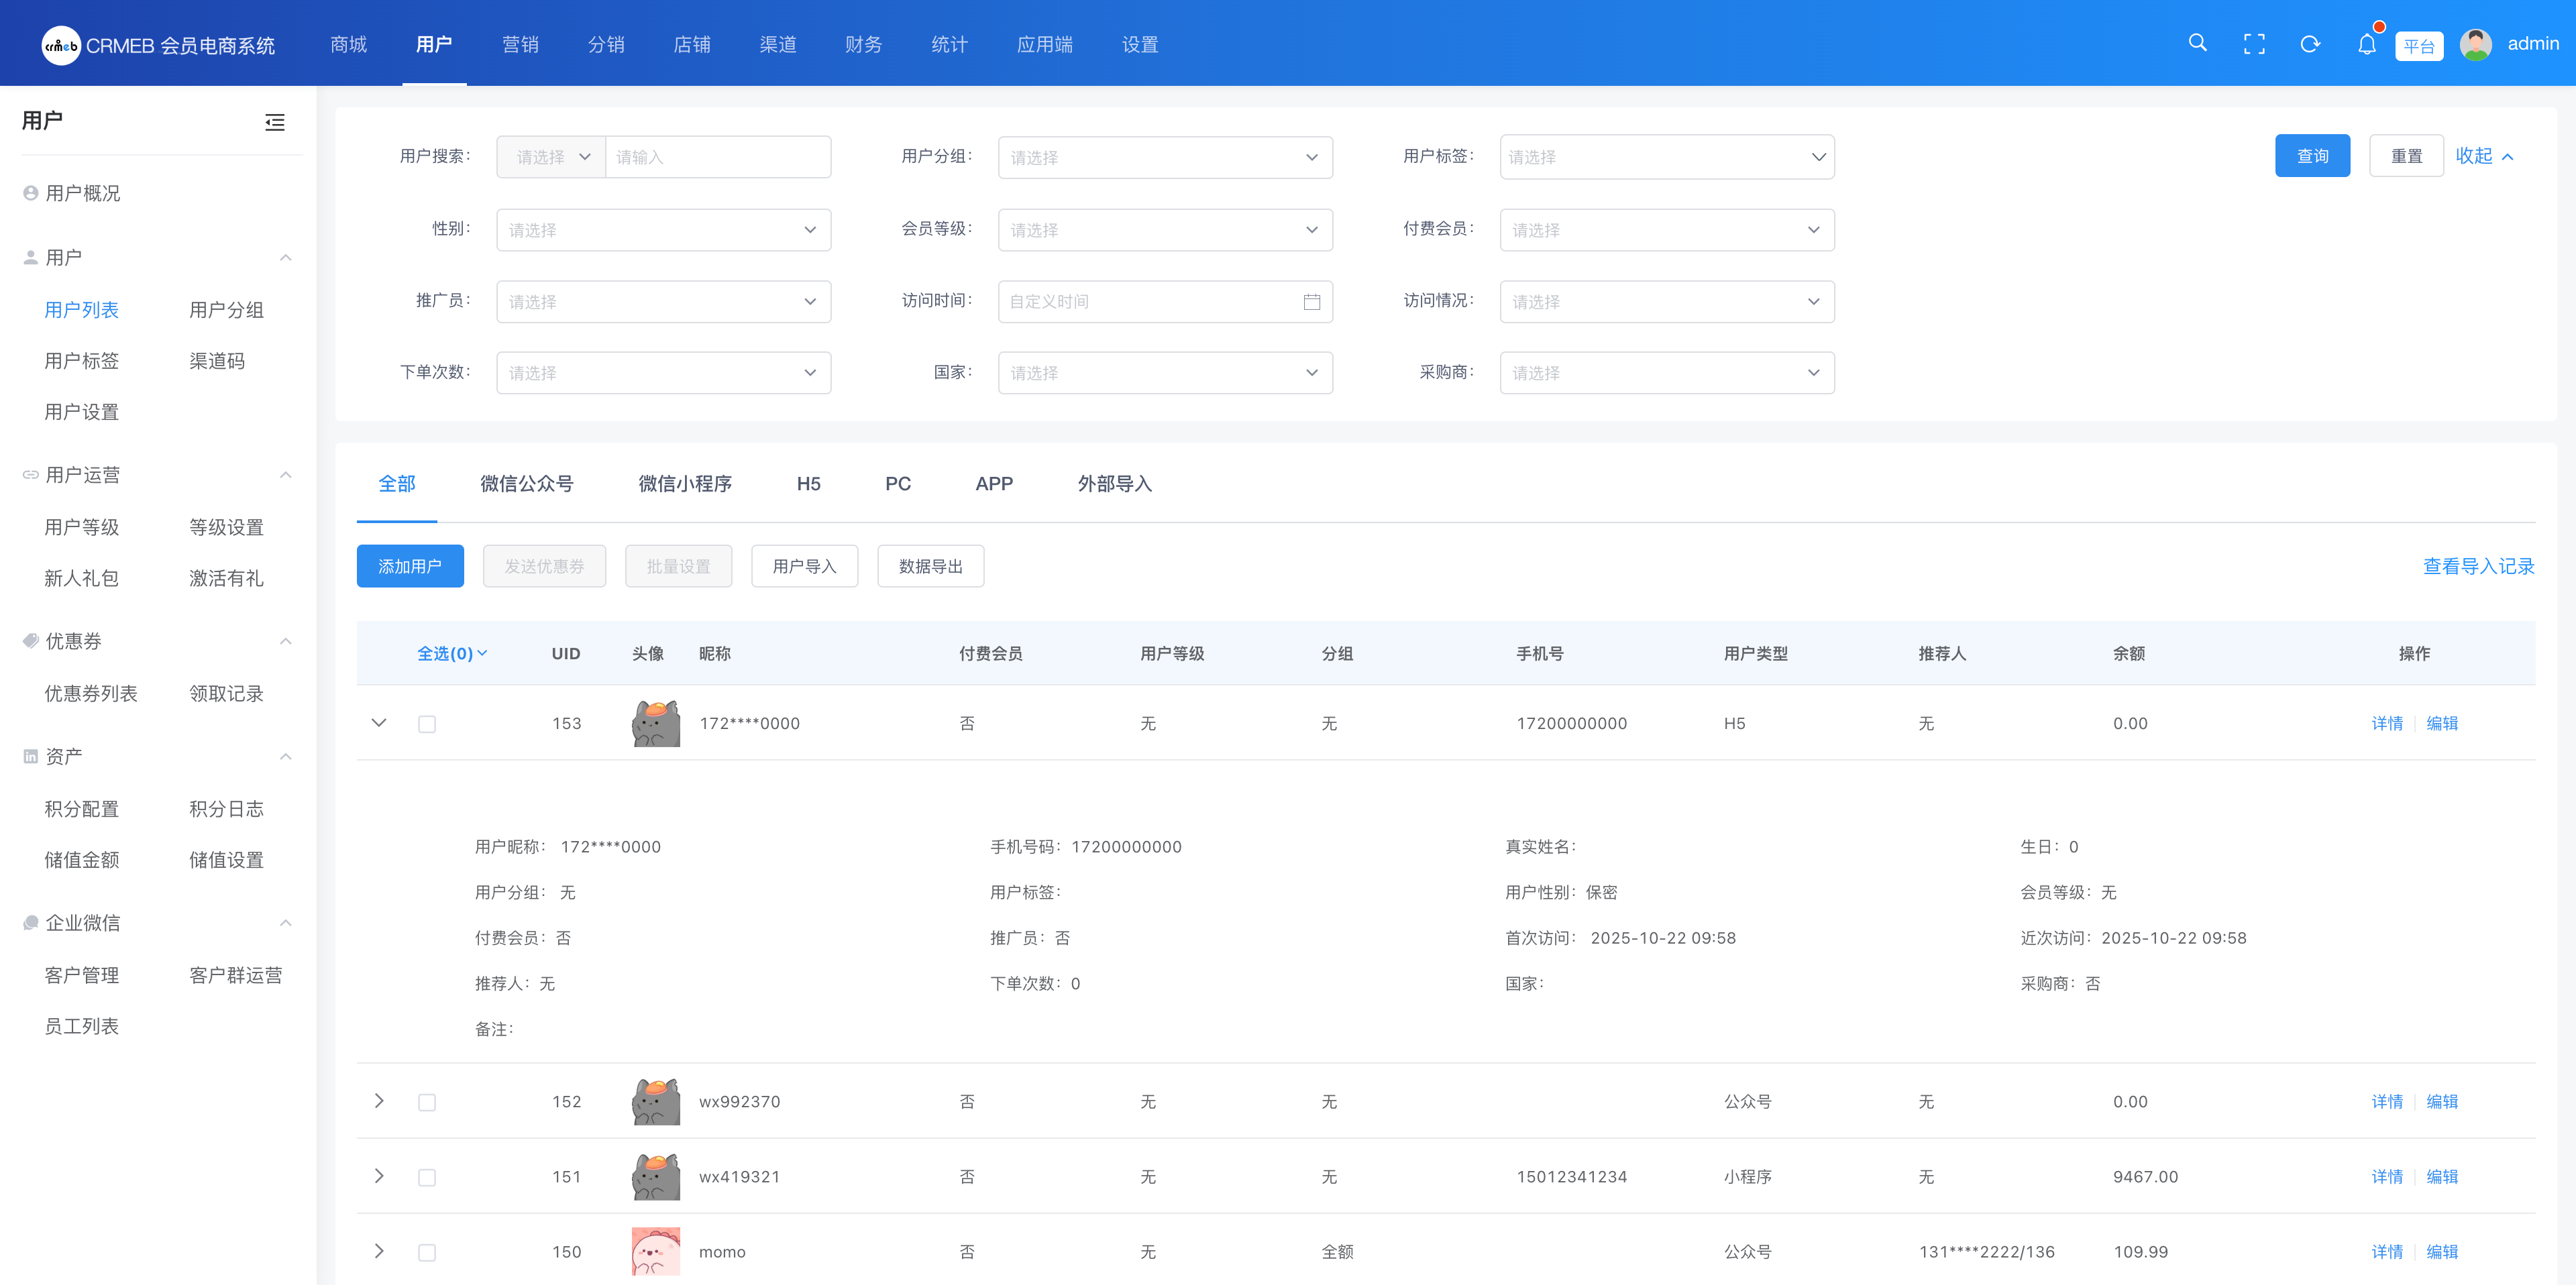Collapse the sidebar with the menu icon
Screen dimensions: 2576x1285
click(274, 122)
